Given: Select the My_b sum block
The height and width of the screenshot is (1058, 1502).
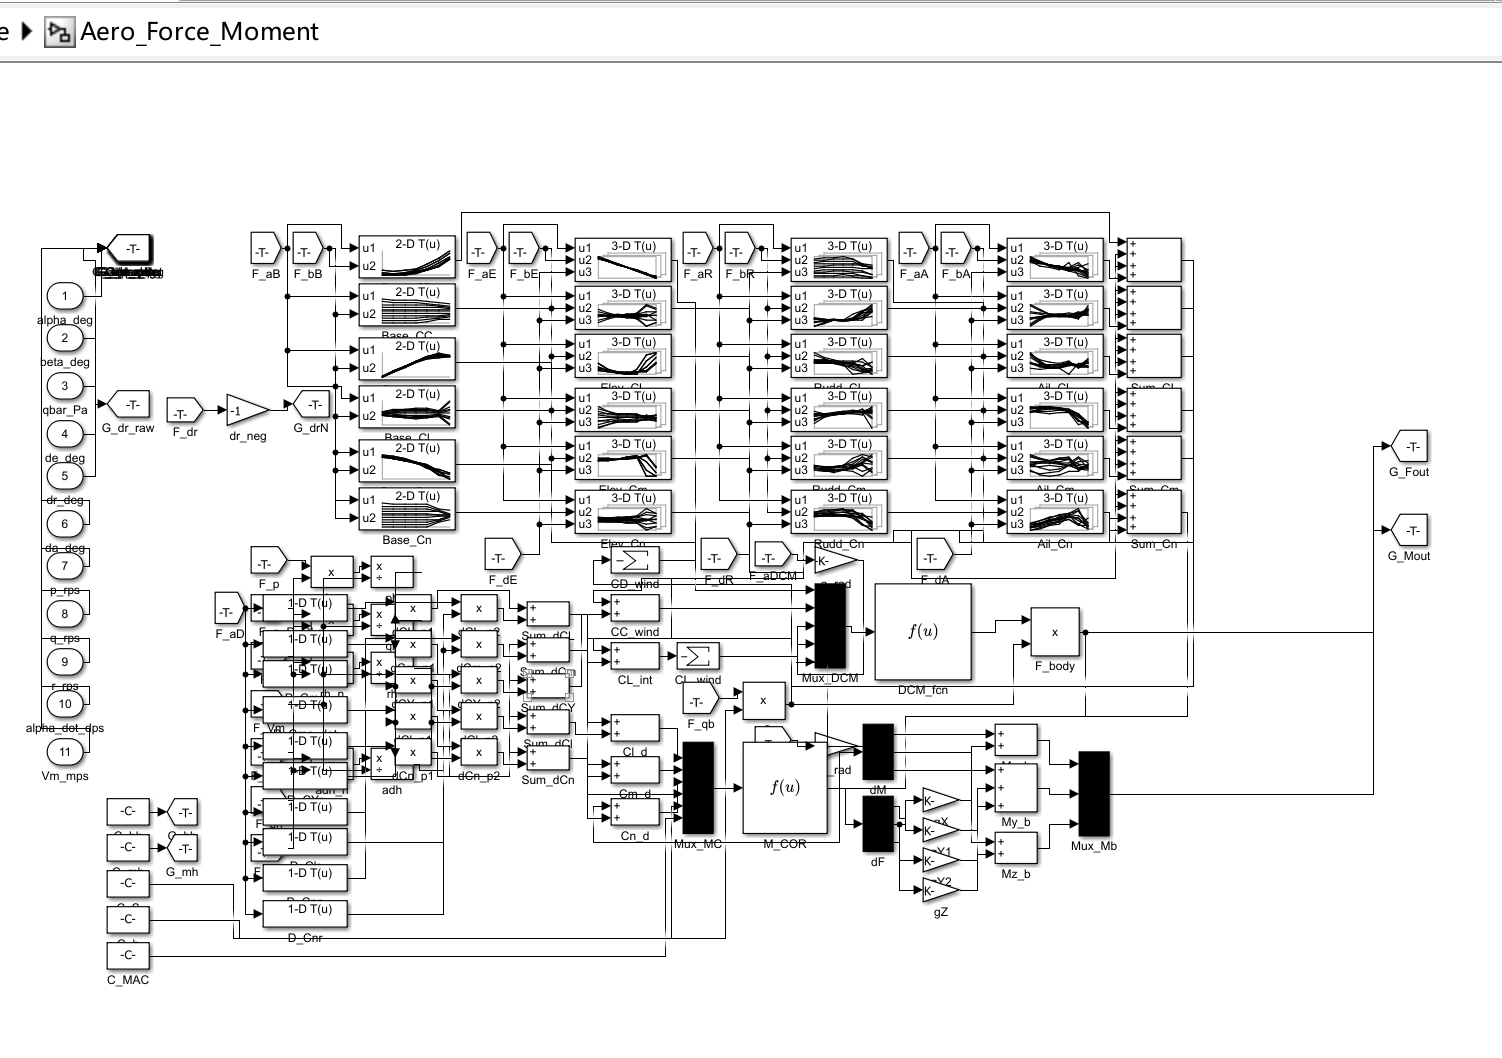Looking at the screenshot, I should coord(1016,788).
